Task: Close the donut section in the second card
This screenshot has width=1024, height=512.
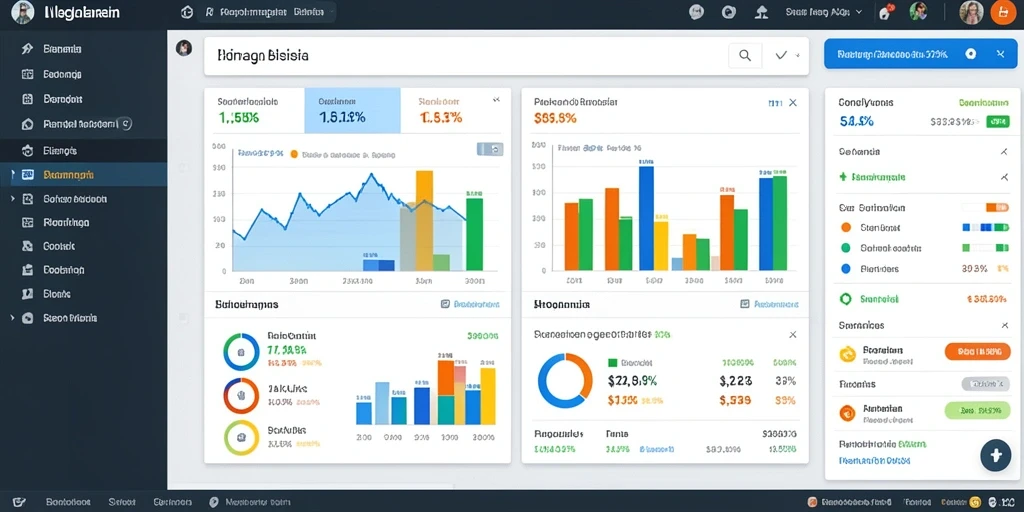Action: (792, 334)
